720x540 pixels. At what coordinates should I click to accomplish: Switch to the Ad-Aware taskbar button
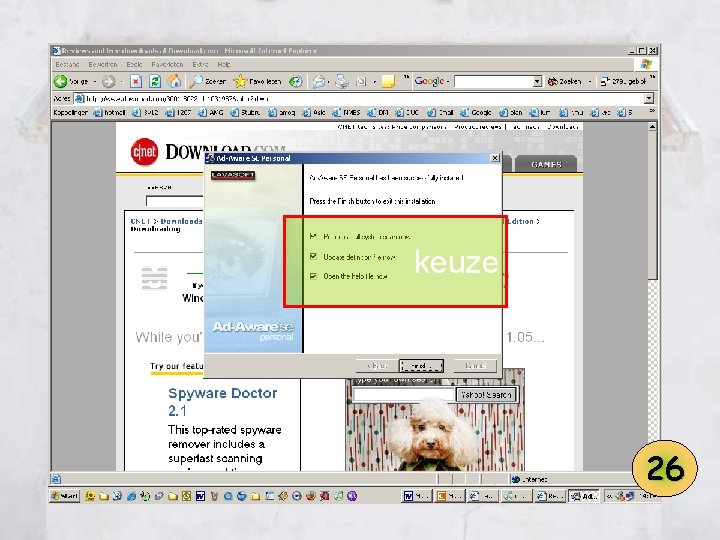pyautogui.click(x=584, y=496)
